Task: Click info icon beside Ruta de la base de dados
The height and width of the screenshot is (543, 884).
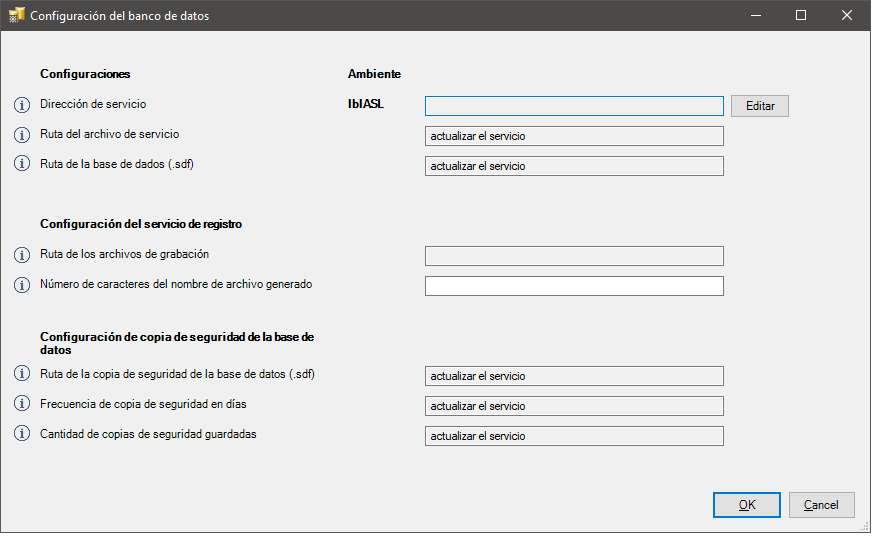Action: coord(22,164)
